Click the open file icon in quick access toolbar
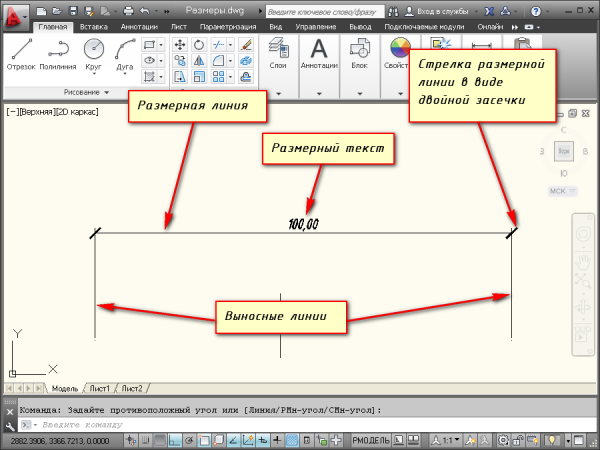 [57, 11]
